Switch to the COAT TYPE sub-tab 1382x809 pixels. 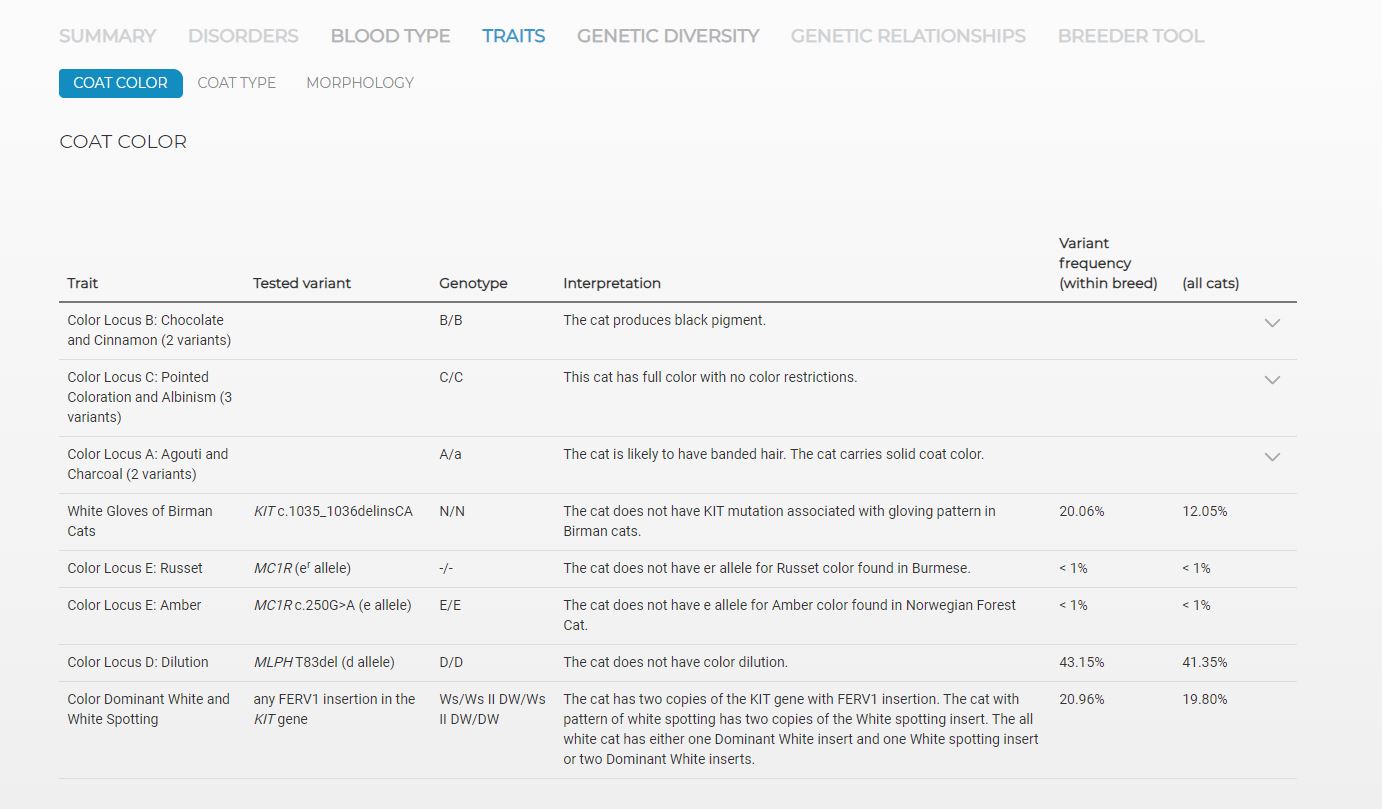coord(237,83)
